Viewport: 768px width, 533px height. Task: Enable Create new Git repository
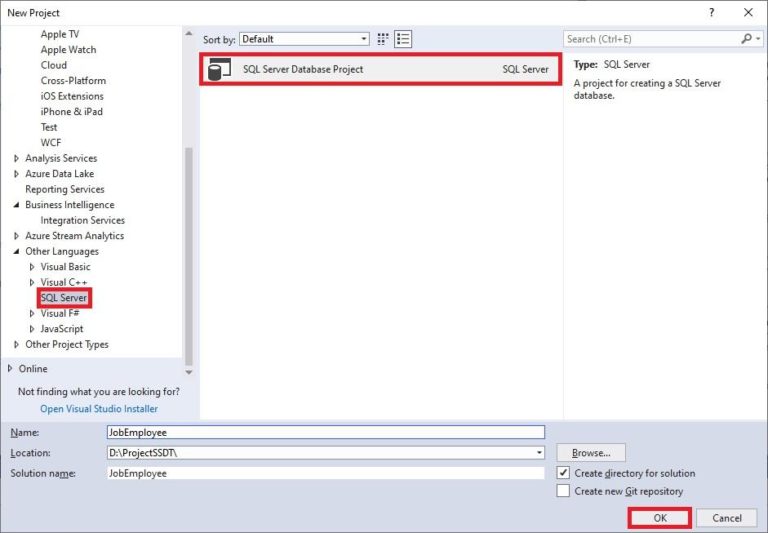[x=564, y=491]
